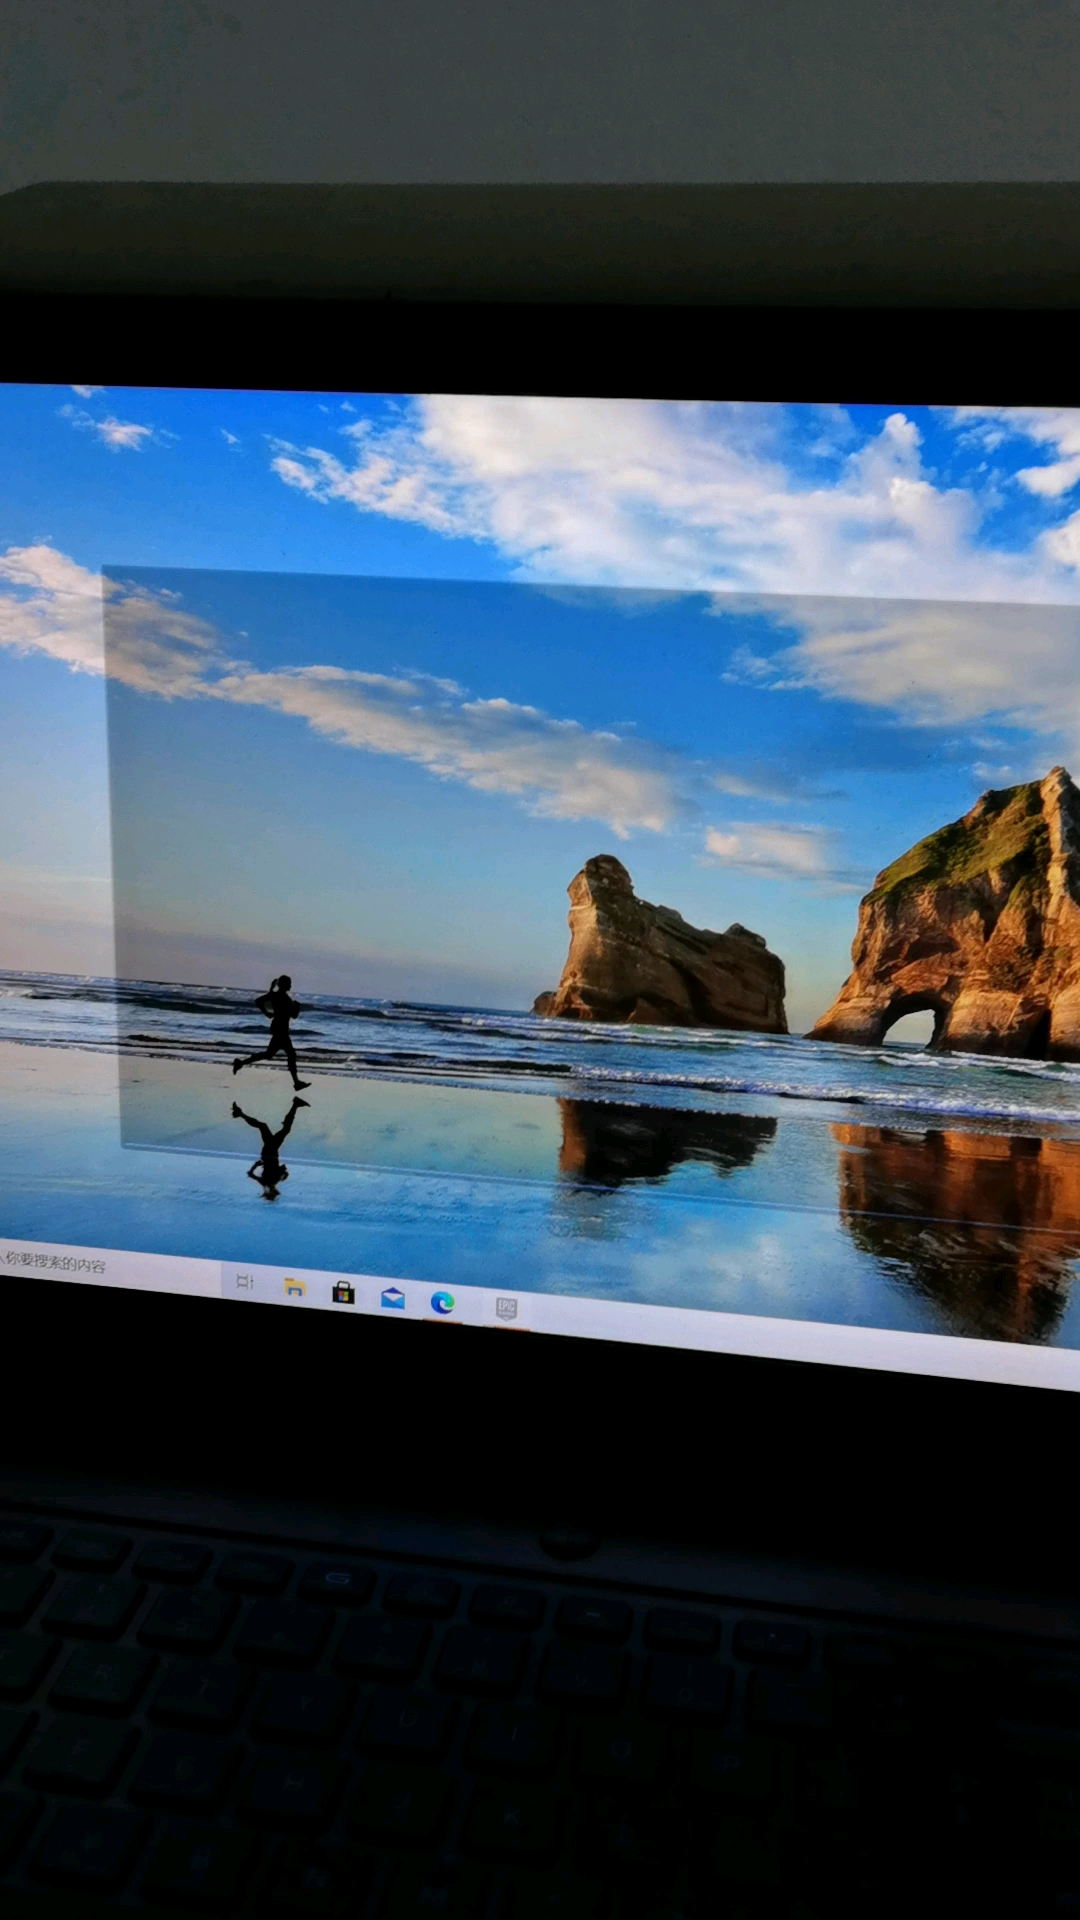
Task: Open the Microsoft Store taskbar icon
Action: point(343,1292)
